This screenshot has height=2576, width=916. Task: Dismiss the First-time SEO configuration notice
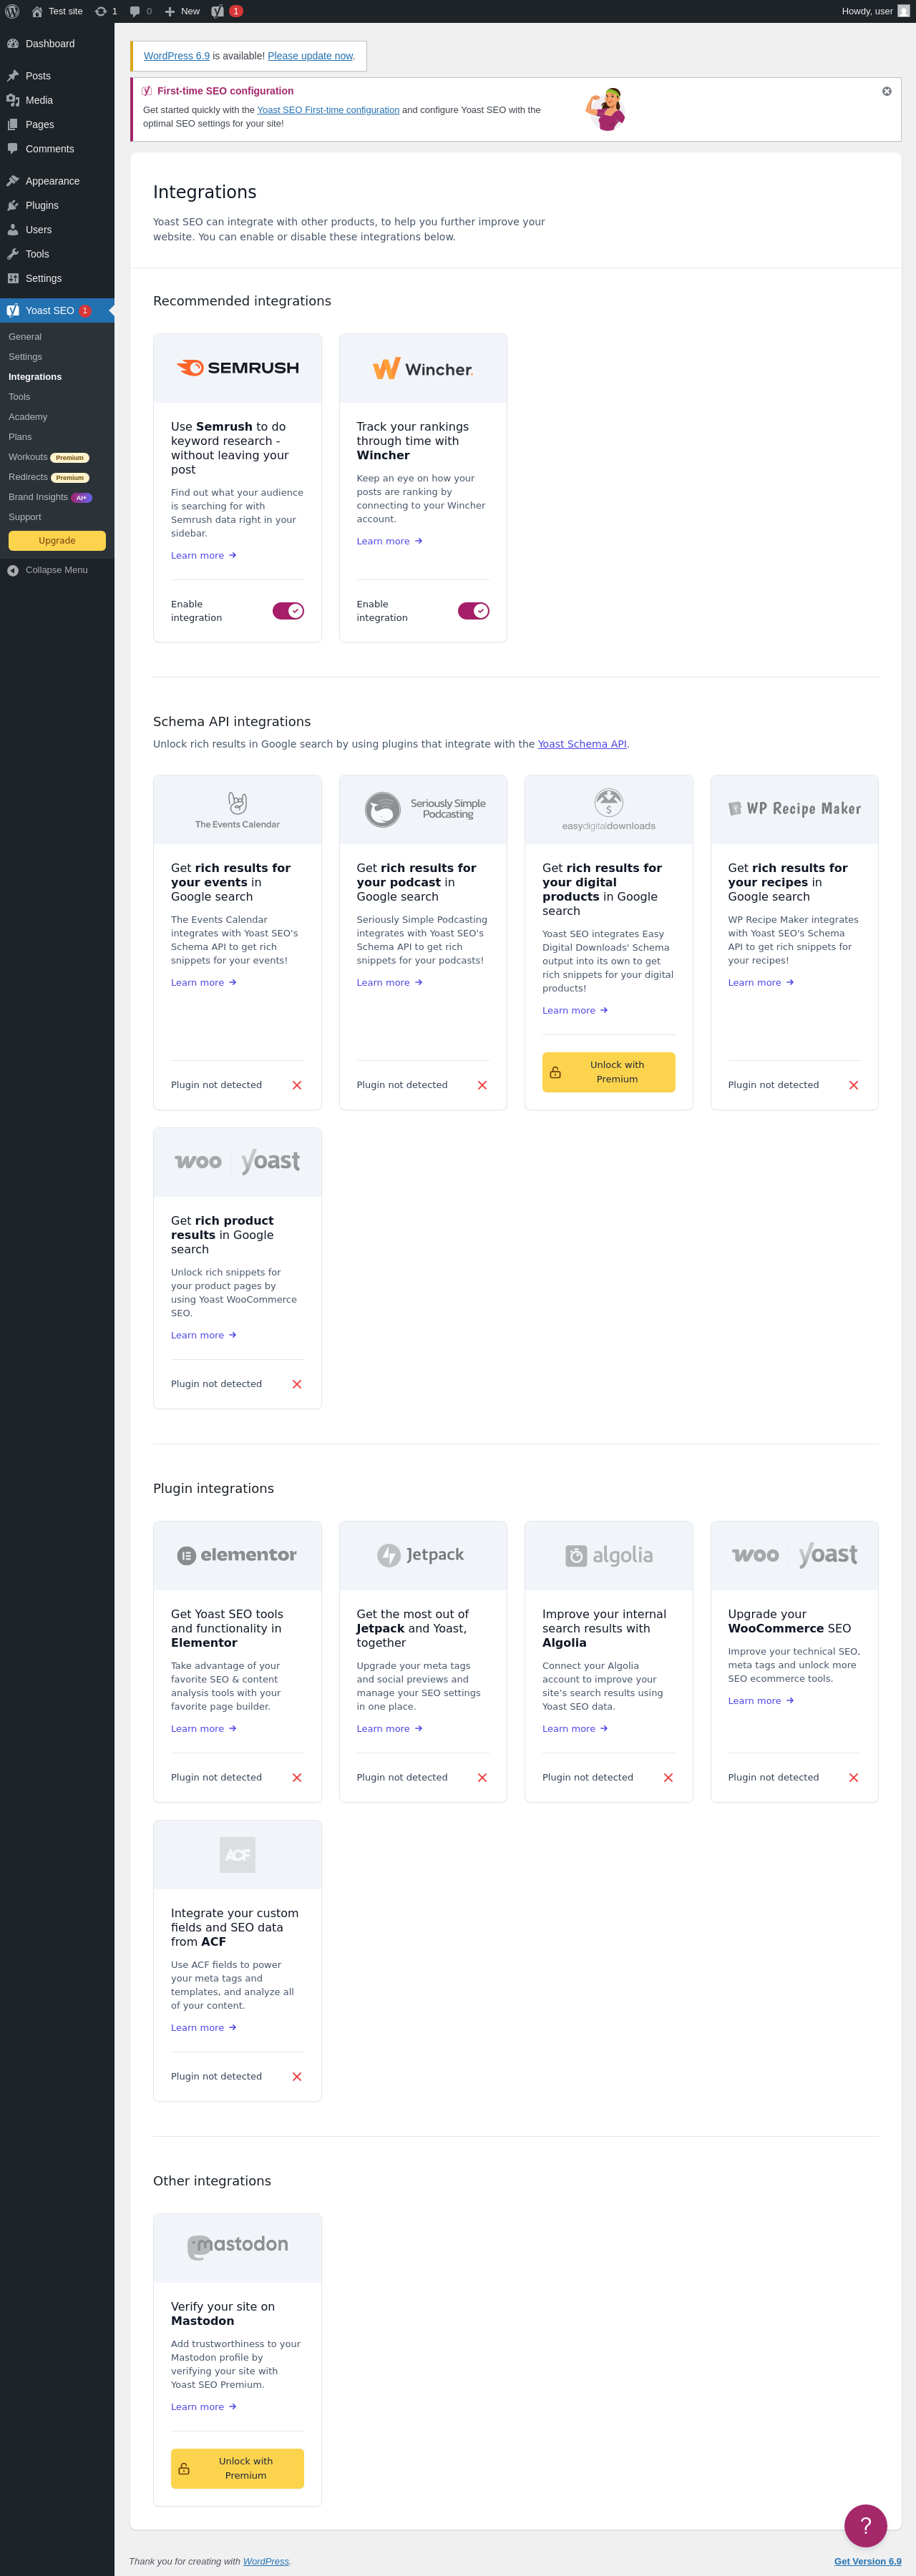(x=886, y=91)
